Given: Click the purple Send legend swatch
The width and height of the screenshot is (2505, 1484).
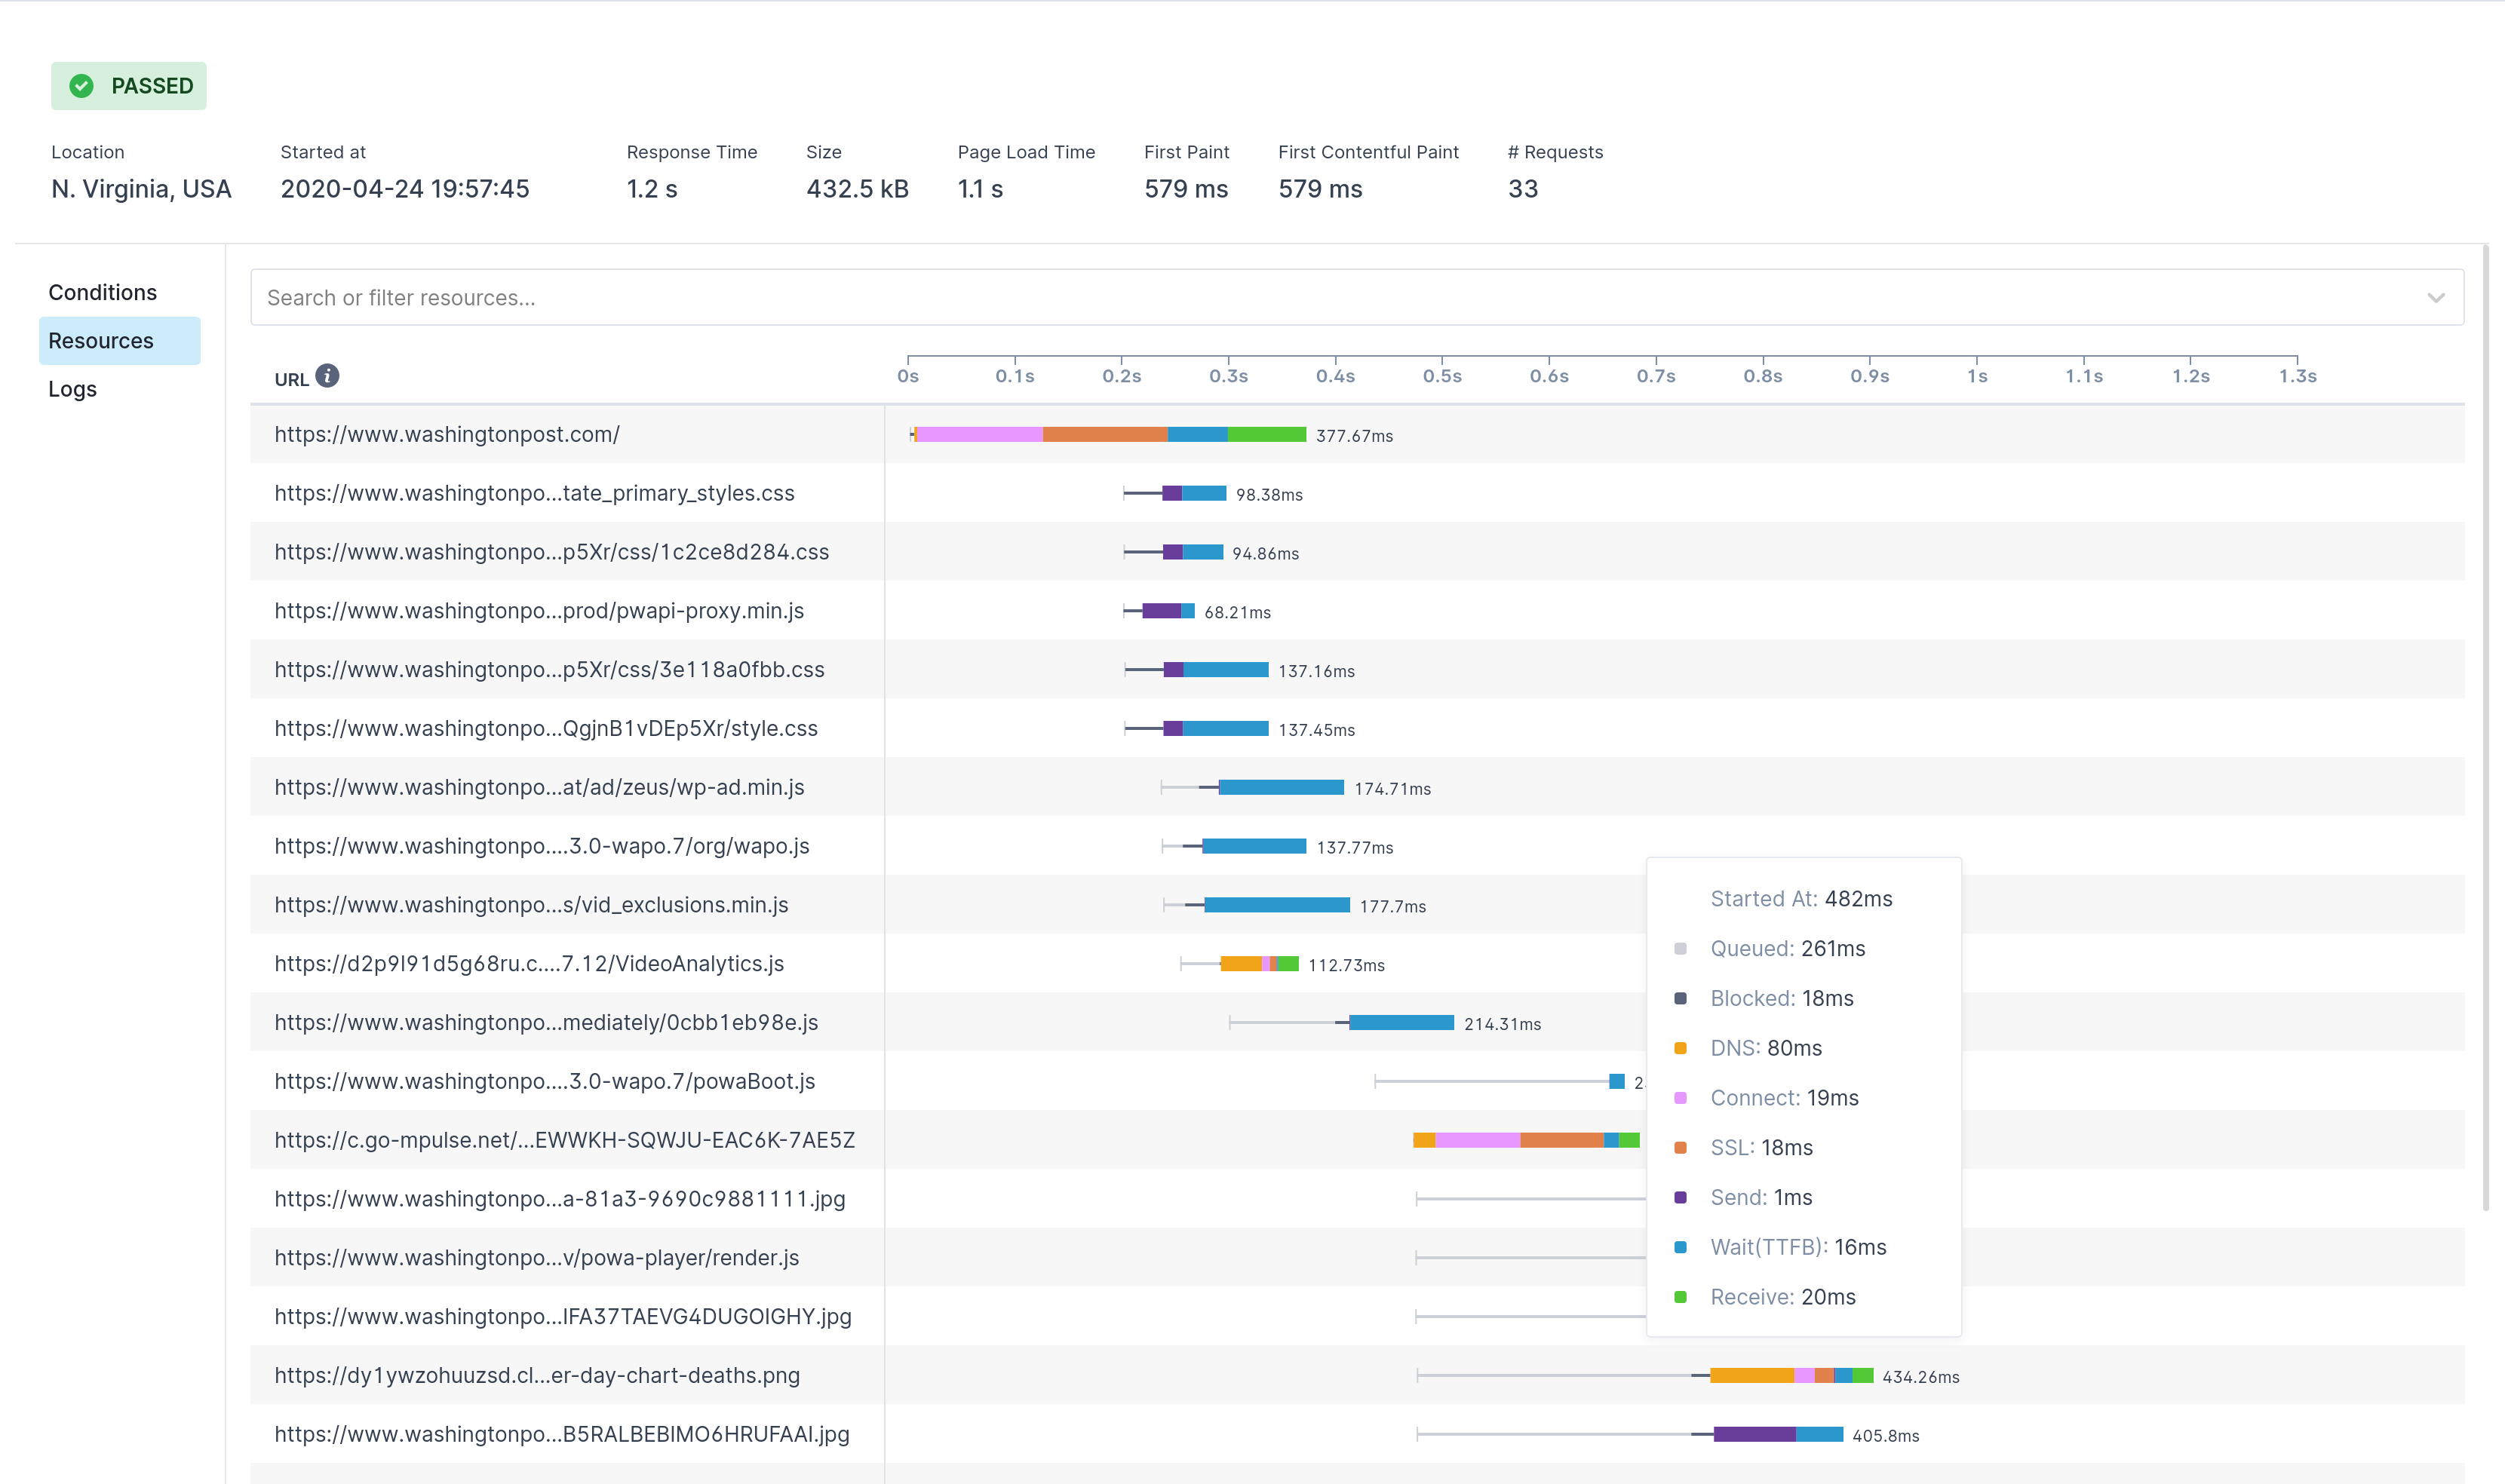Looking at the screenshot, I should point(1680,1197).
